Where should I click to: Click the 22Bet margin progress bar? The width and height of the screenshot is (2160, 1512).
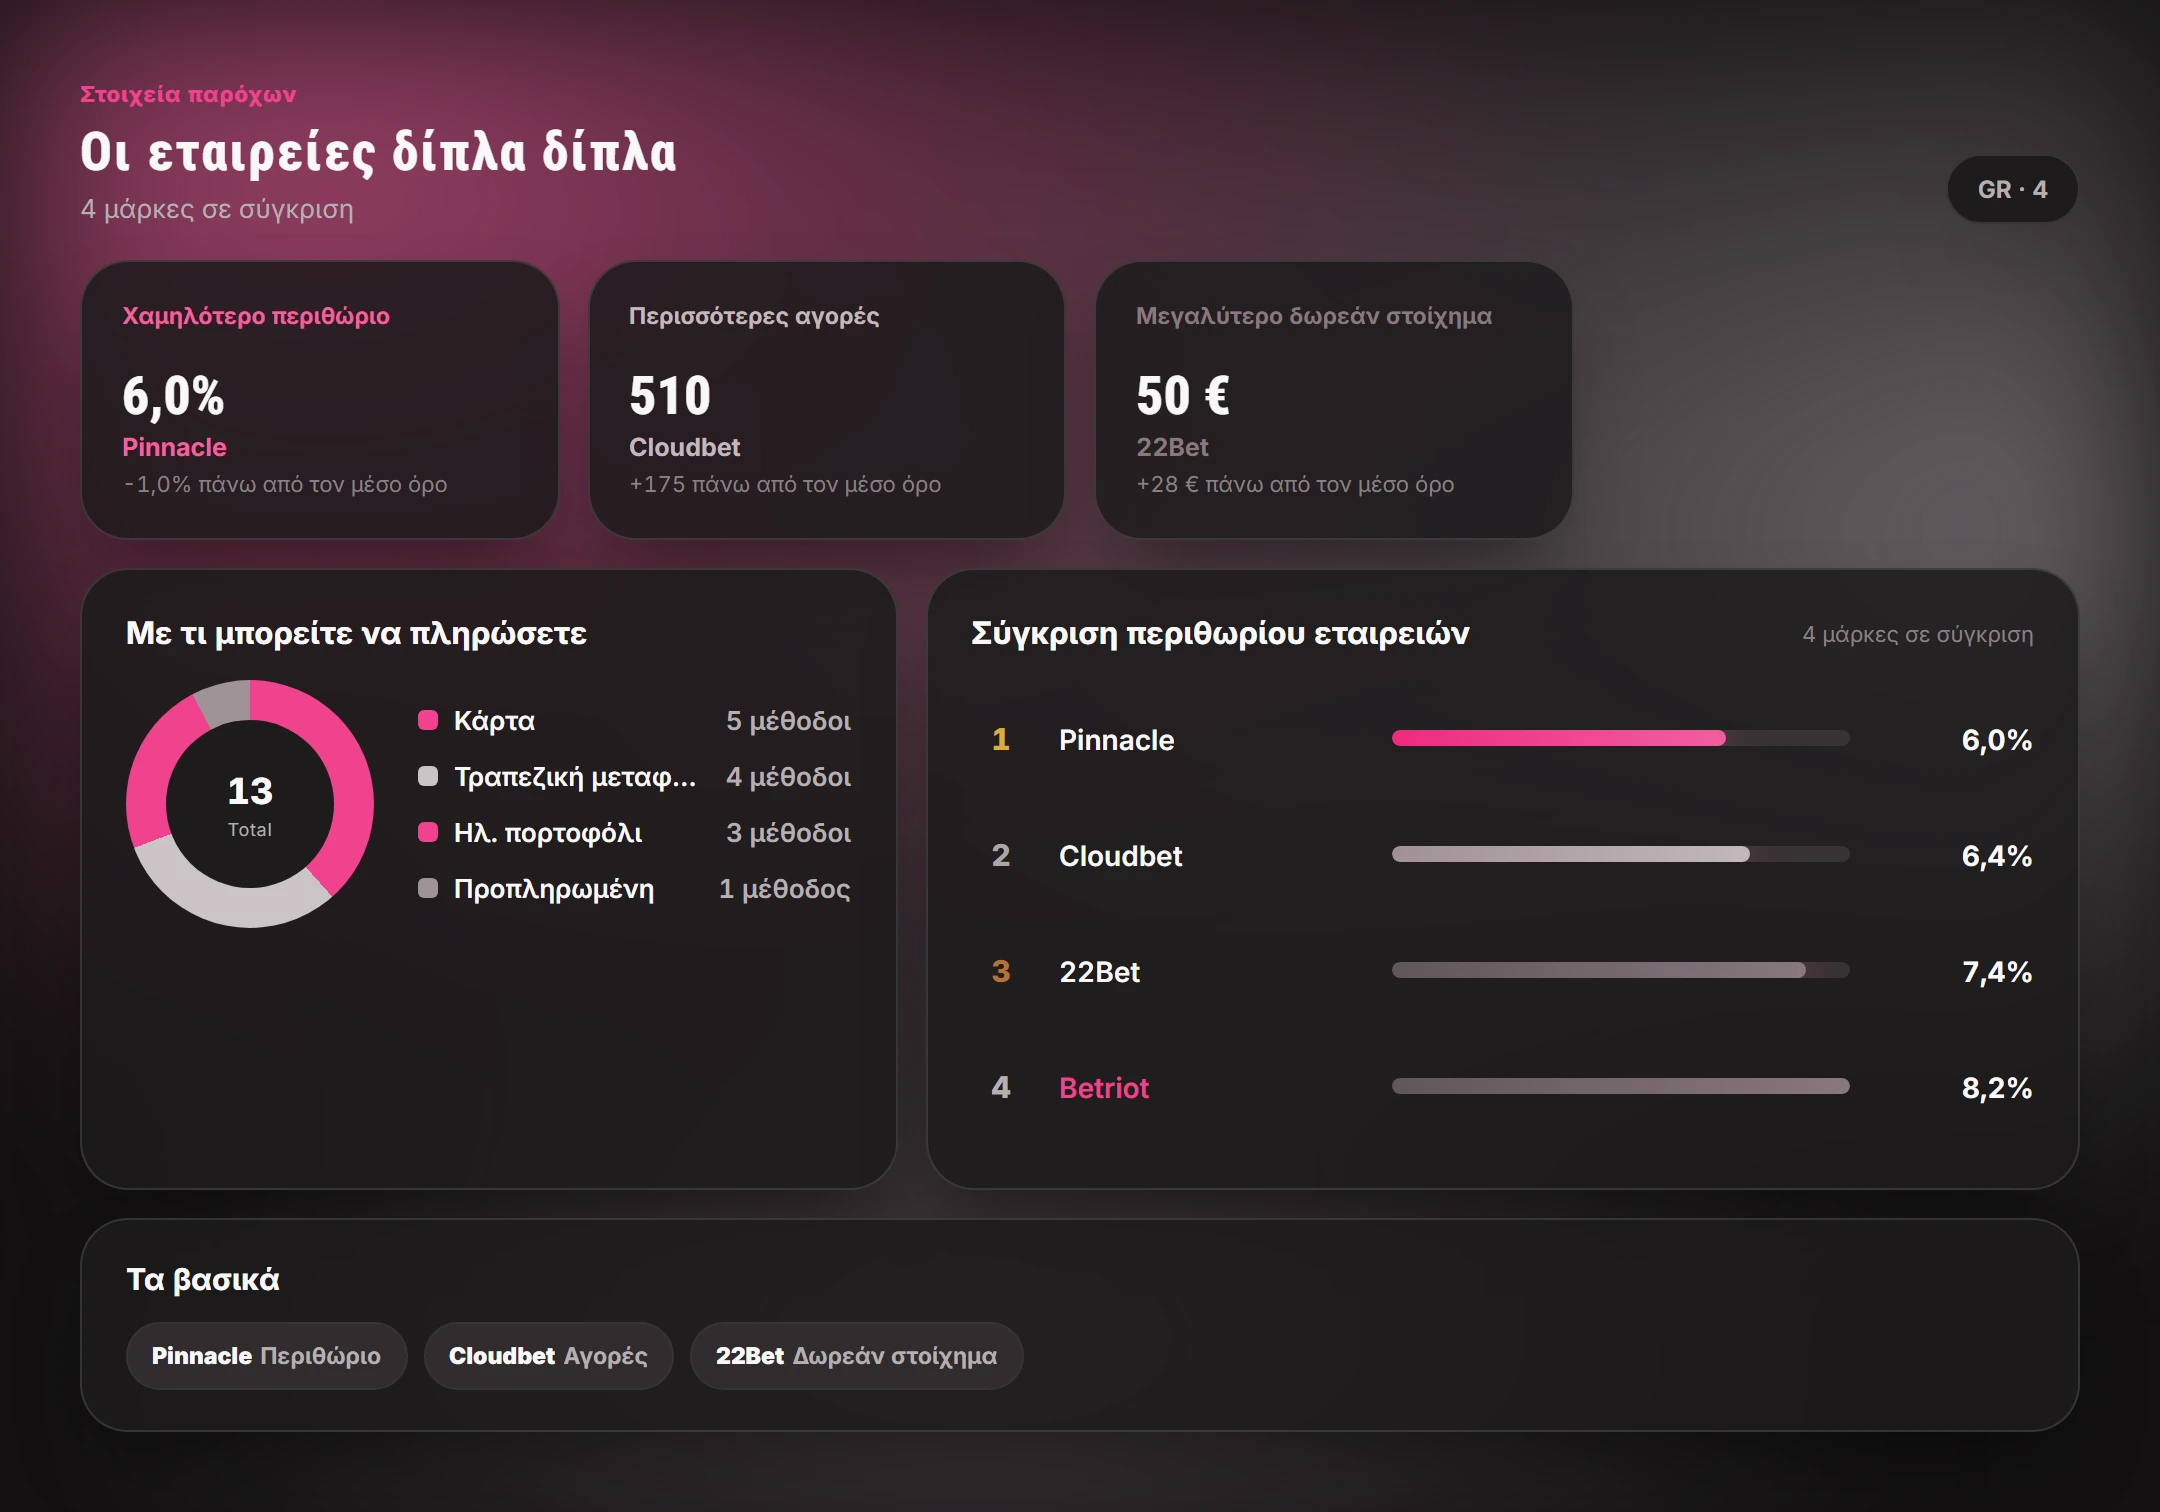pos(1620,970)
